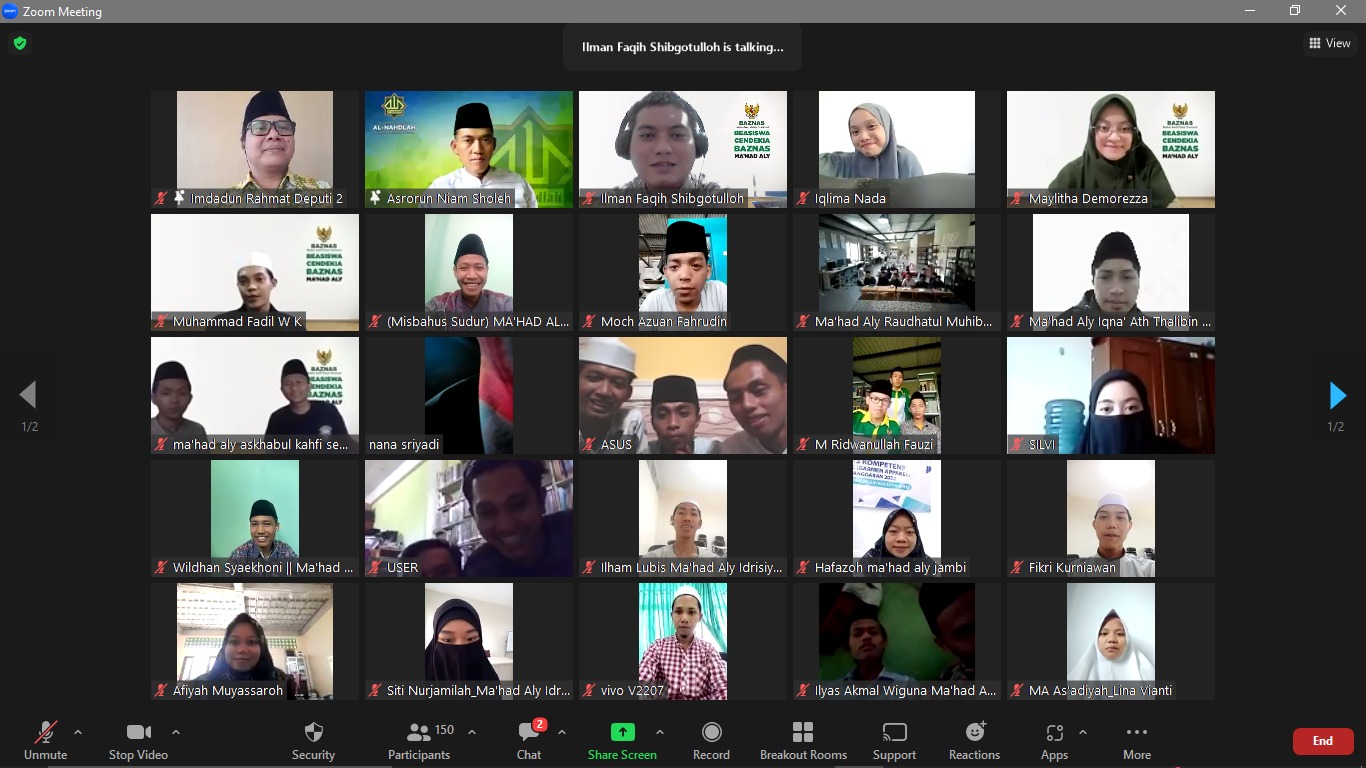1366x768 pixels.
Task: Open the Chat panel
Action: 529,741
